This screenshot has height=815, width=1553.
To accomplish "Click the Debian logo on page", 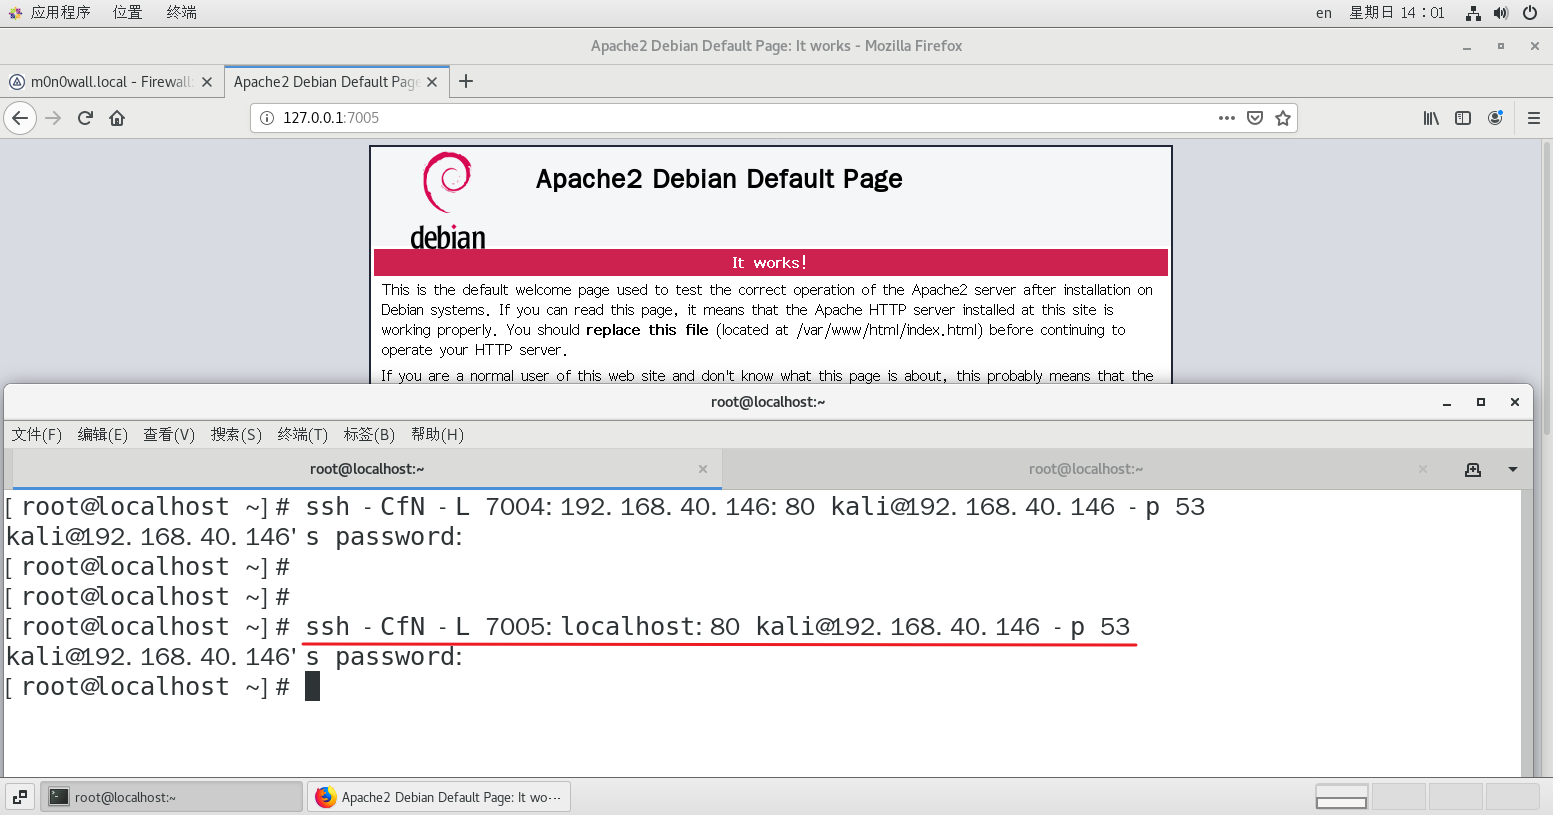I will 447,201.
